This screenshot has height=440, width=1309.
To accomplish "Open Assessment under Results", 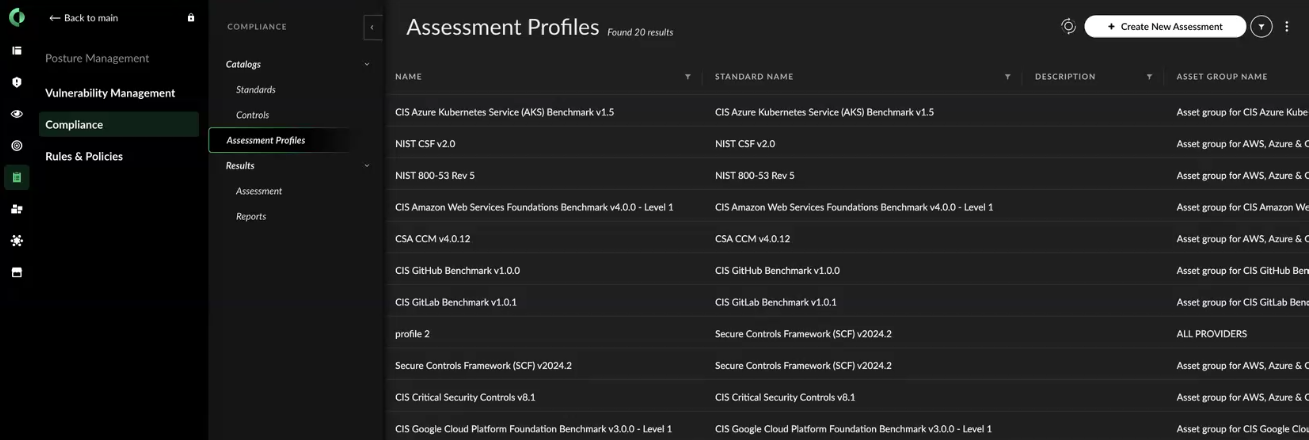I will click(259, 191).
